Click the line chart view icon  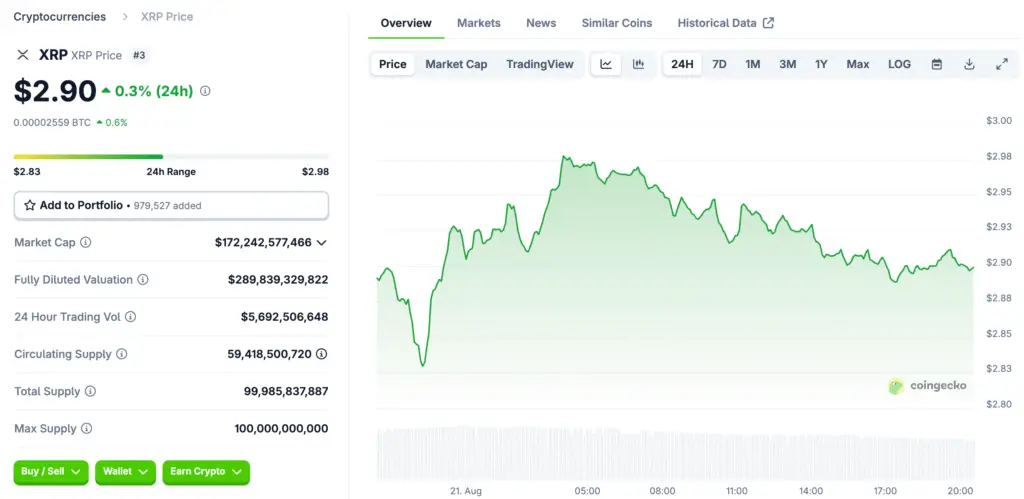coord(606,64)
